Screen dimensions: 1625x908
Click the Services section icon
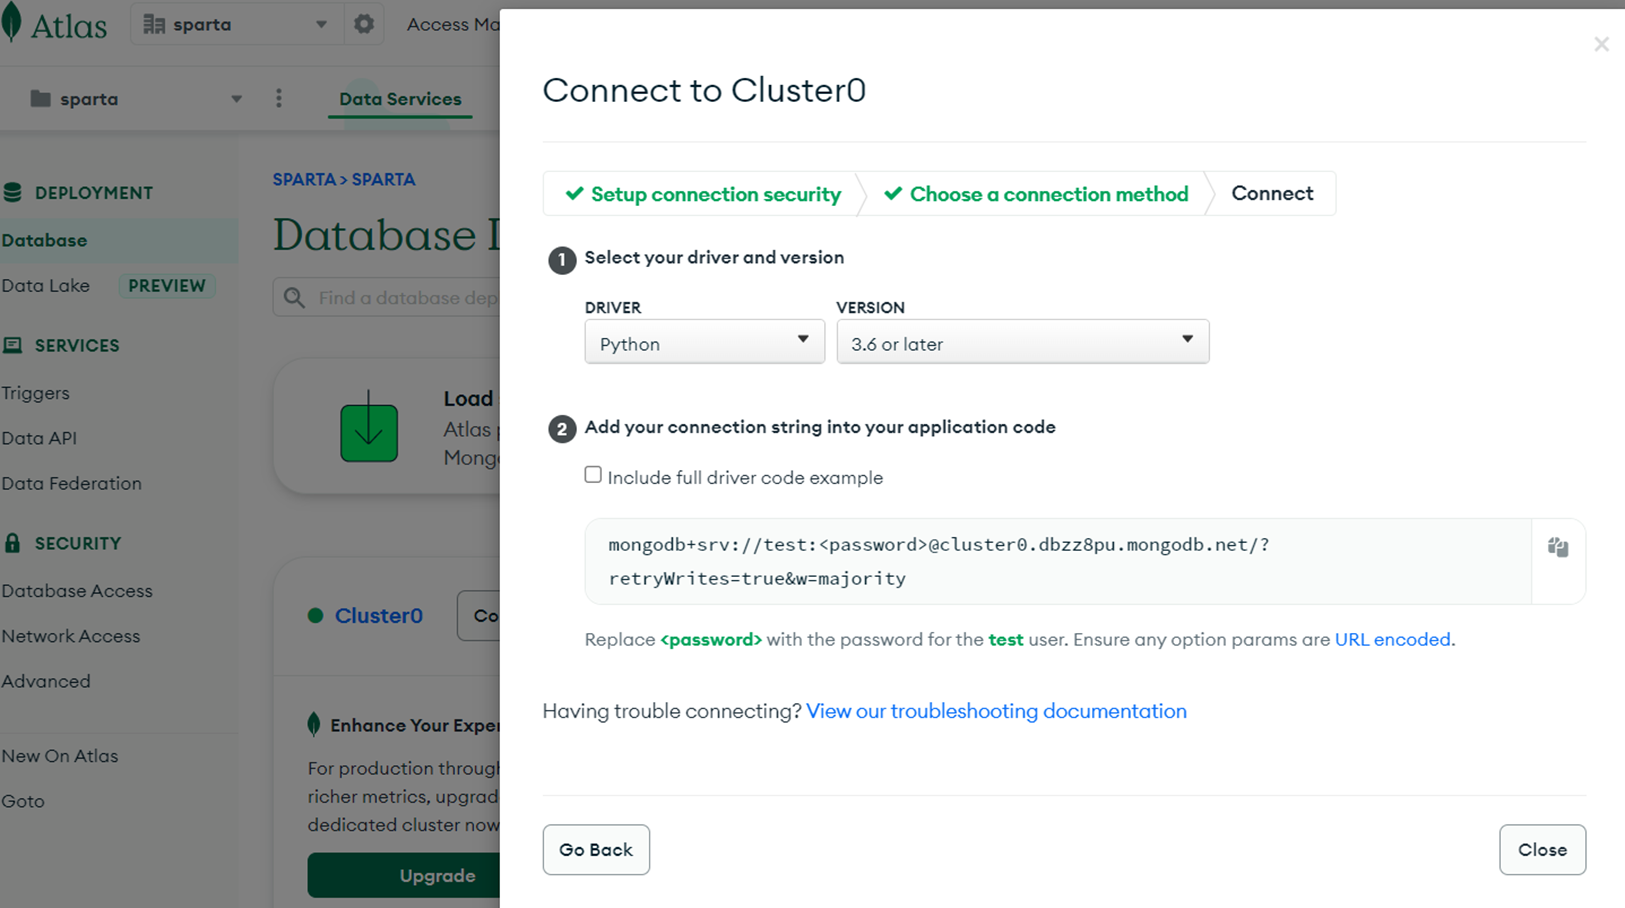(x=12, y=345)
